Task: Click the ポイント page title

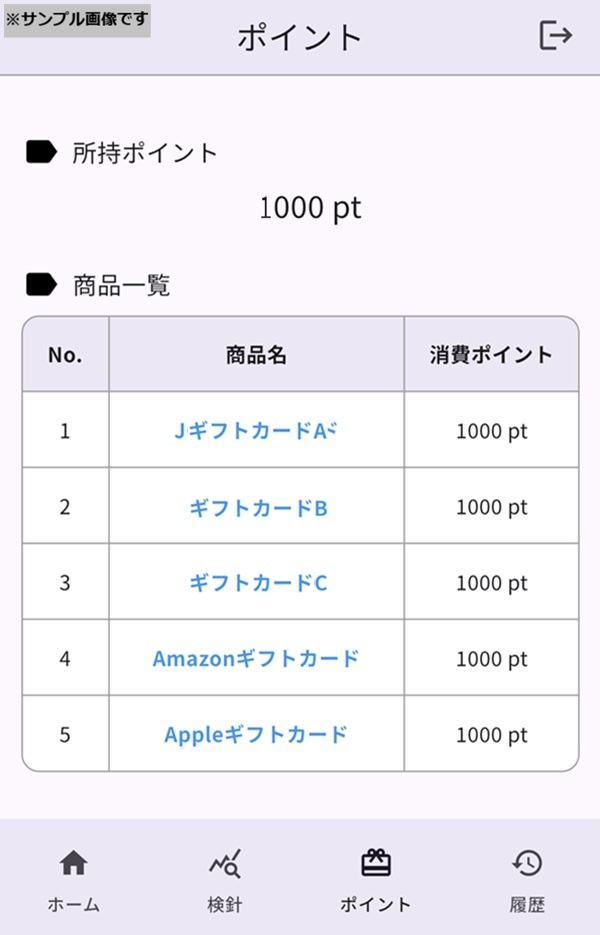Action: point(300,34)
